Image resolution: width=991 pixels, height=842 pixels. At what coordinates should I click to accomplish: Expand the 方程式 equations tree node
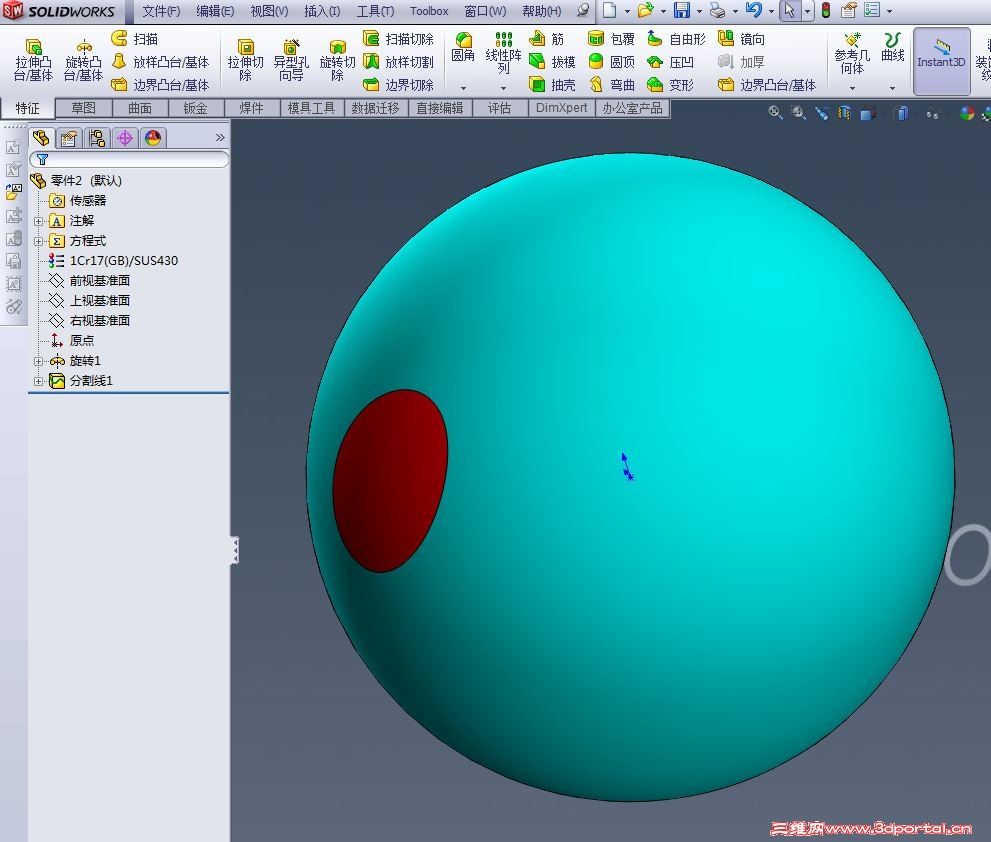[39, 241]
